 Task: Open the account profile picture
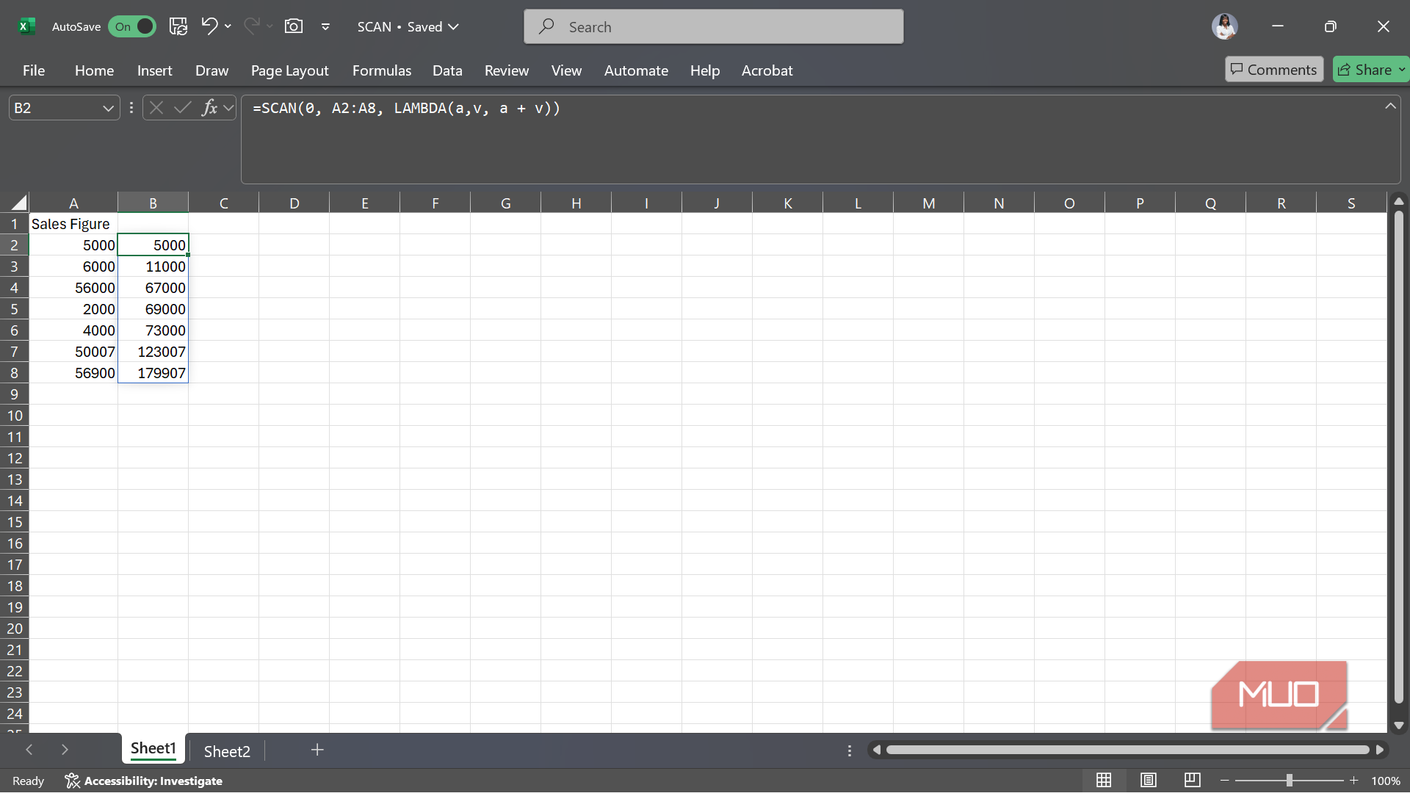1225,27
